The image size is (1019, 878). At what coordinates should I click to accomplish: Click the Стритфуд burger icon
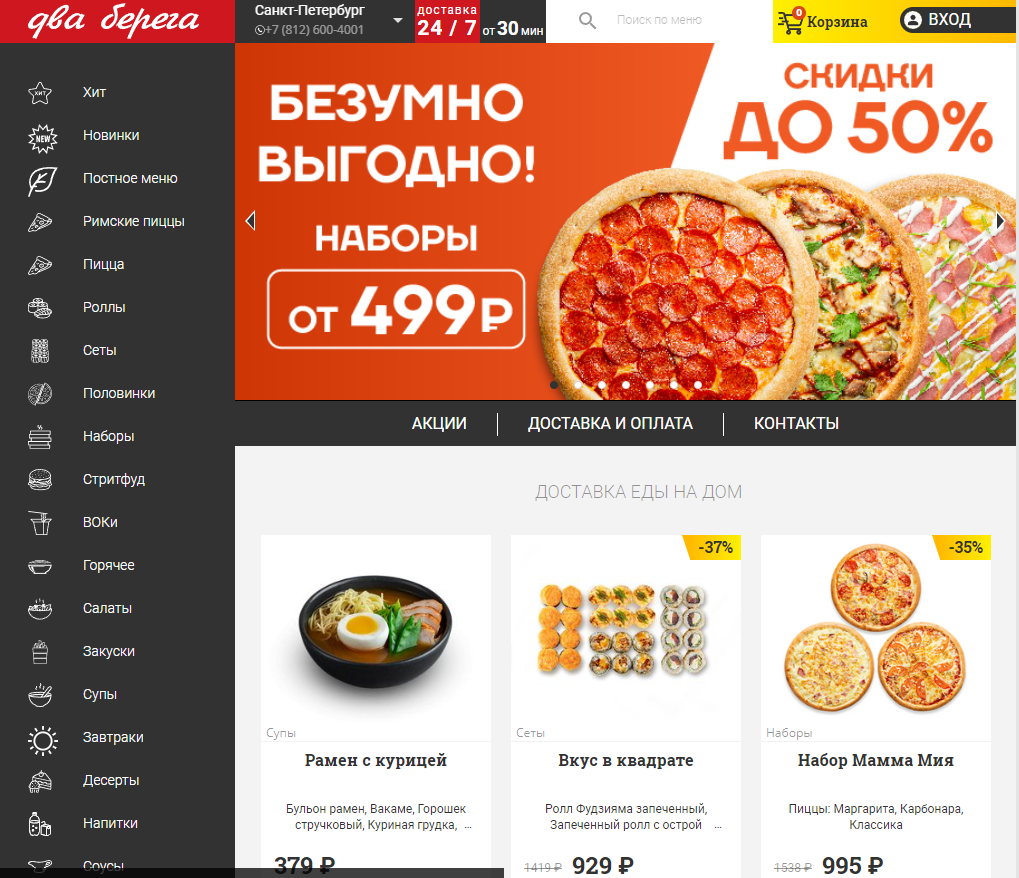tap(40, 480)
